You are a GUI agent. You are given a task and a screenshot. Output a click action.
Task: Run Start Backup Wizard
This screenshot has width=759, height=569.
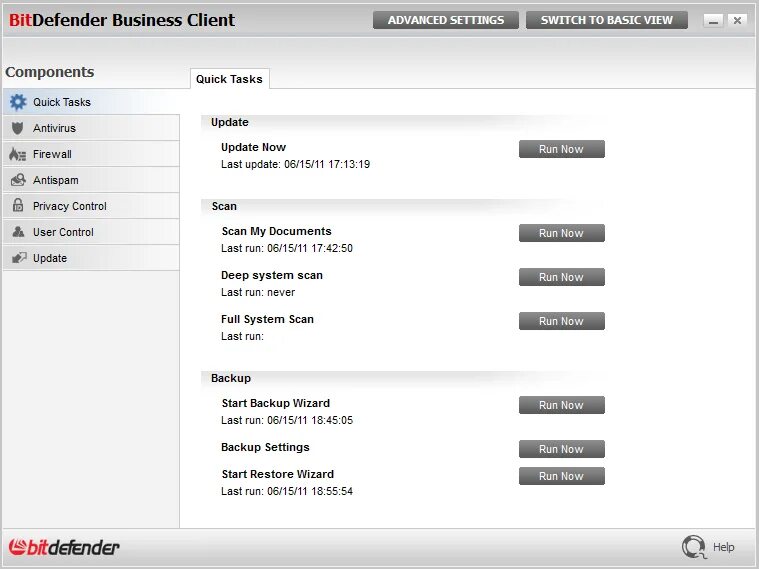[x=562, y=405]
